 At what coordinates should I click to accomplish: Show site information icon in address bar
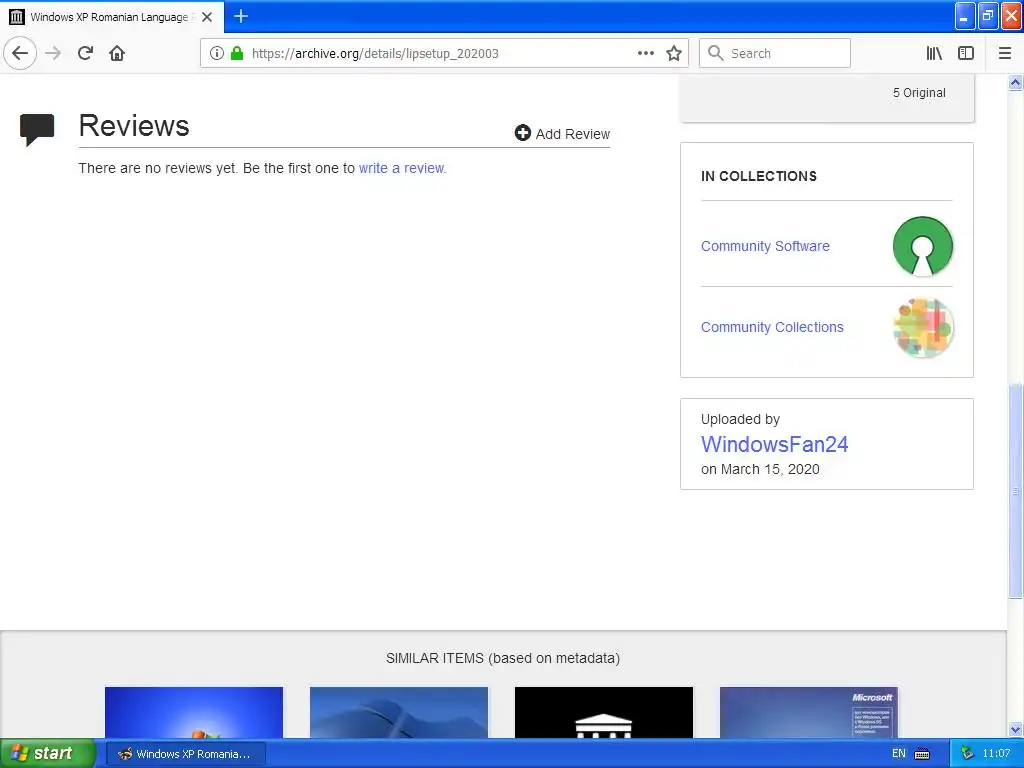[x=217, y=53]
